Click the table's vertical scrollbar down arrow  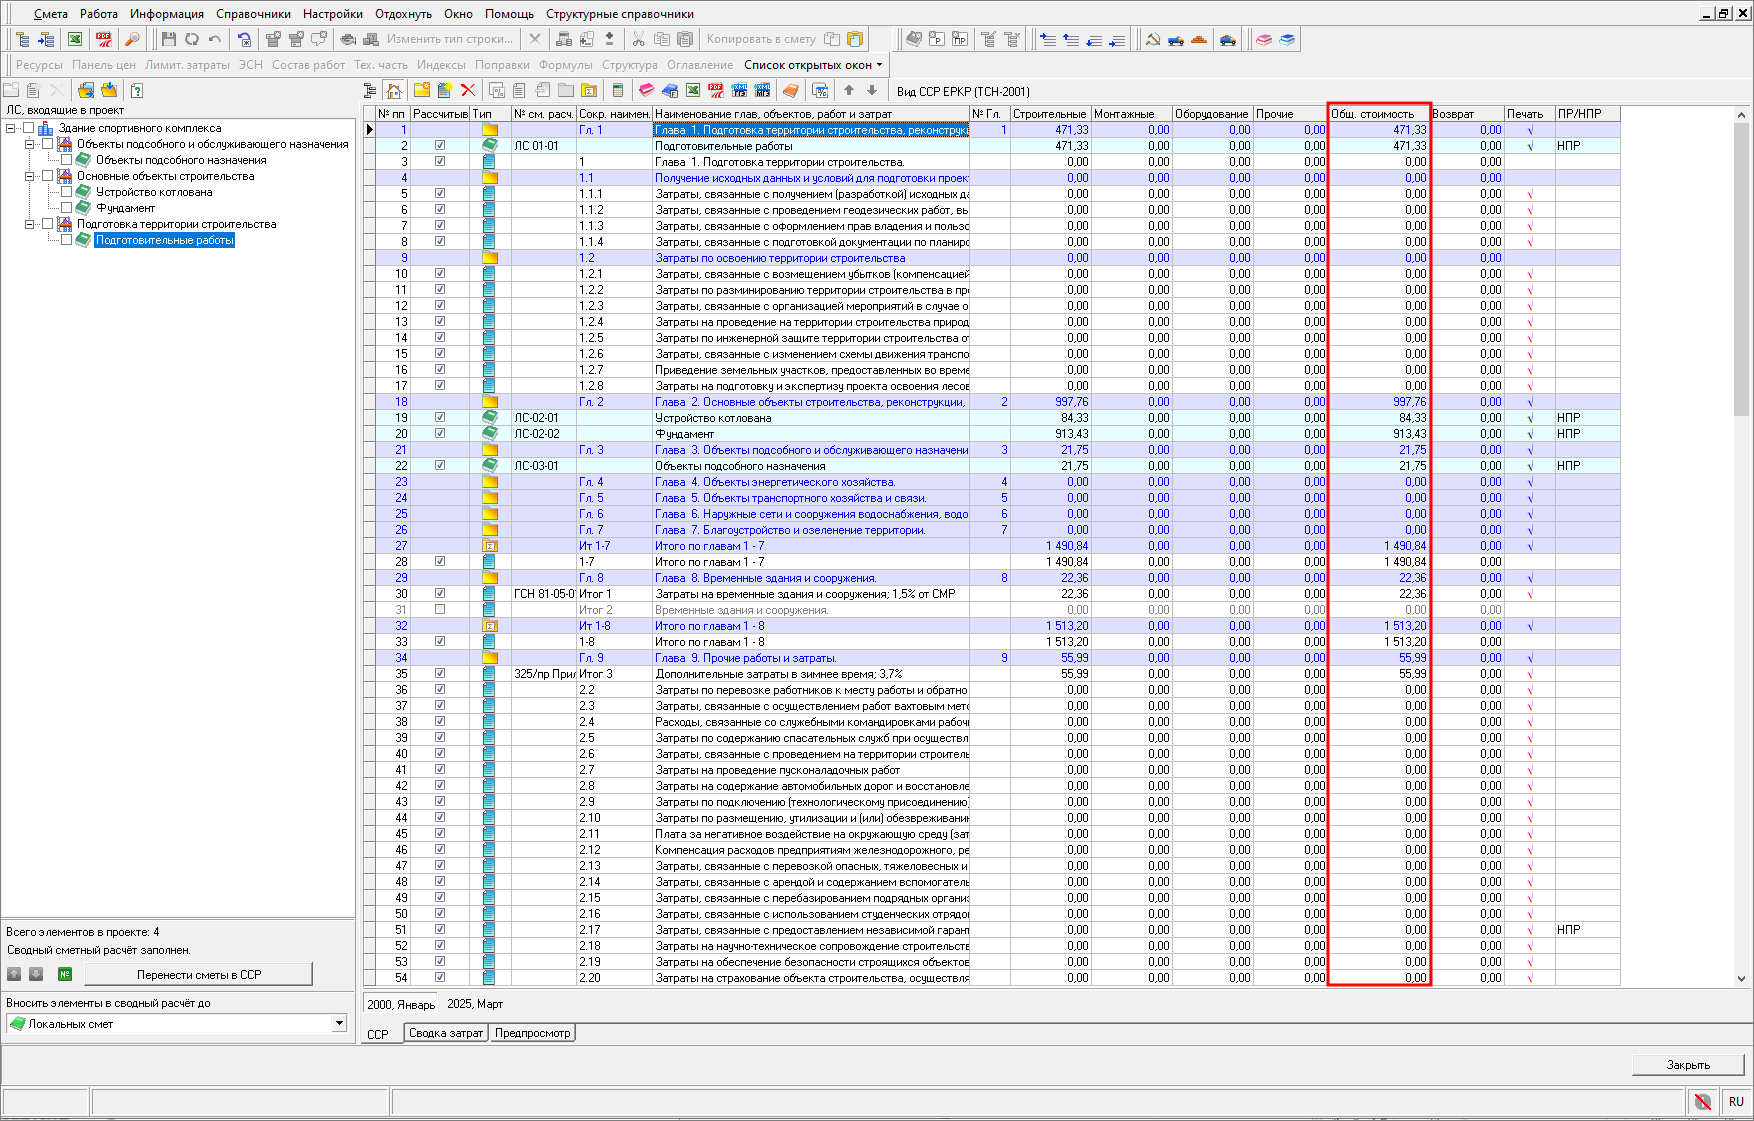click(x=1741, y=979)
